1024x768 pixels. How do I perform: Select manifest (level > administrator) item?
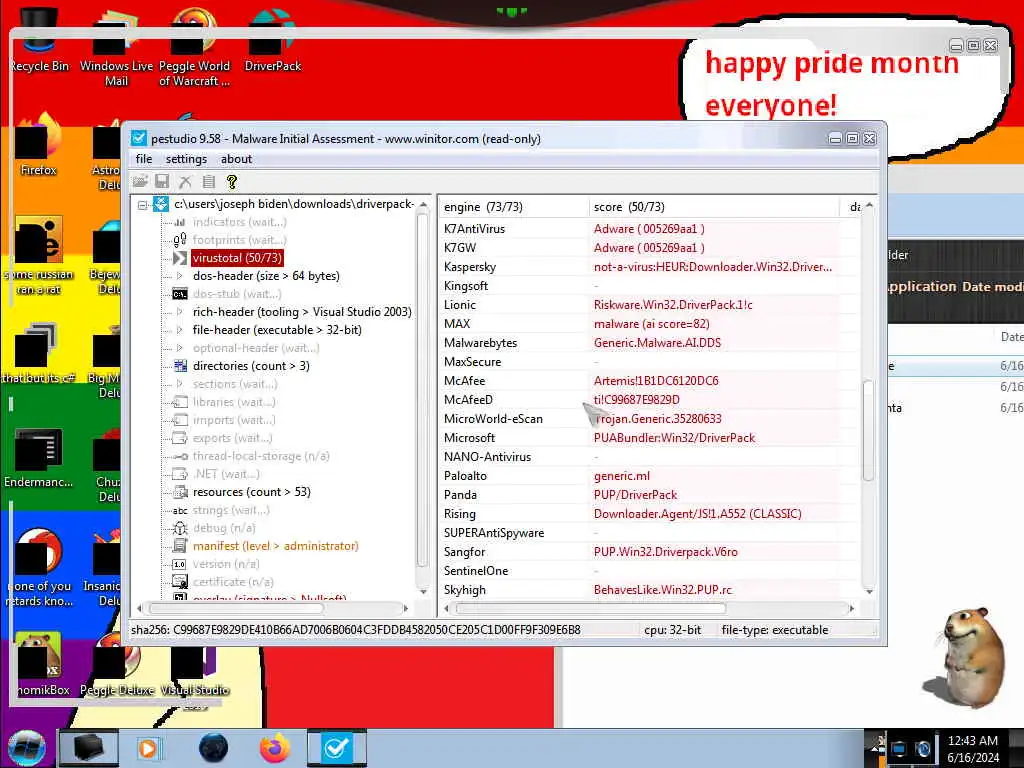[x=276, y=546]
